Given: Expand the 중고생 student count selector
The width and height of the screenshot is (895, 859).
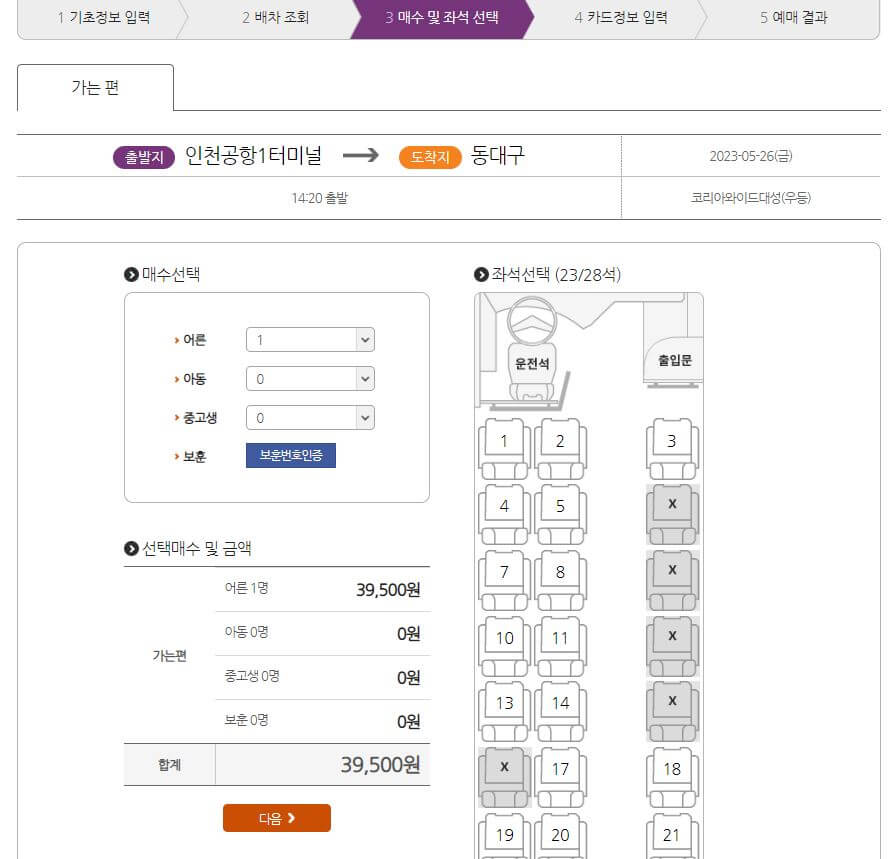Looking at the screenshot, I should coord(310,417).
